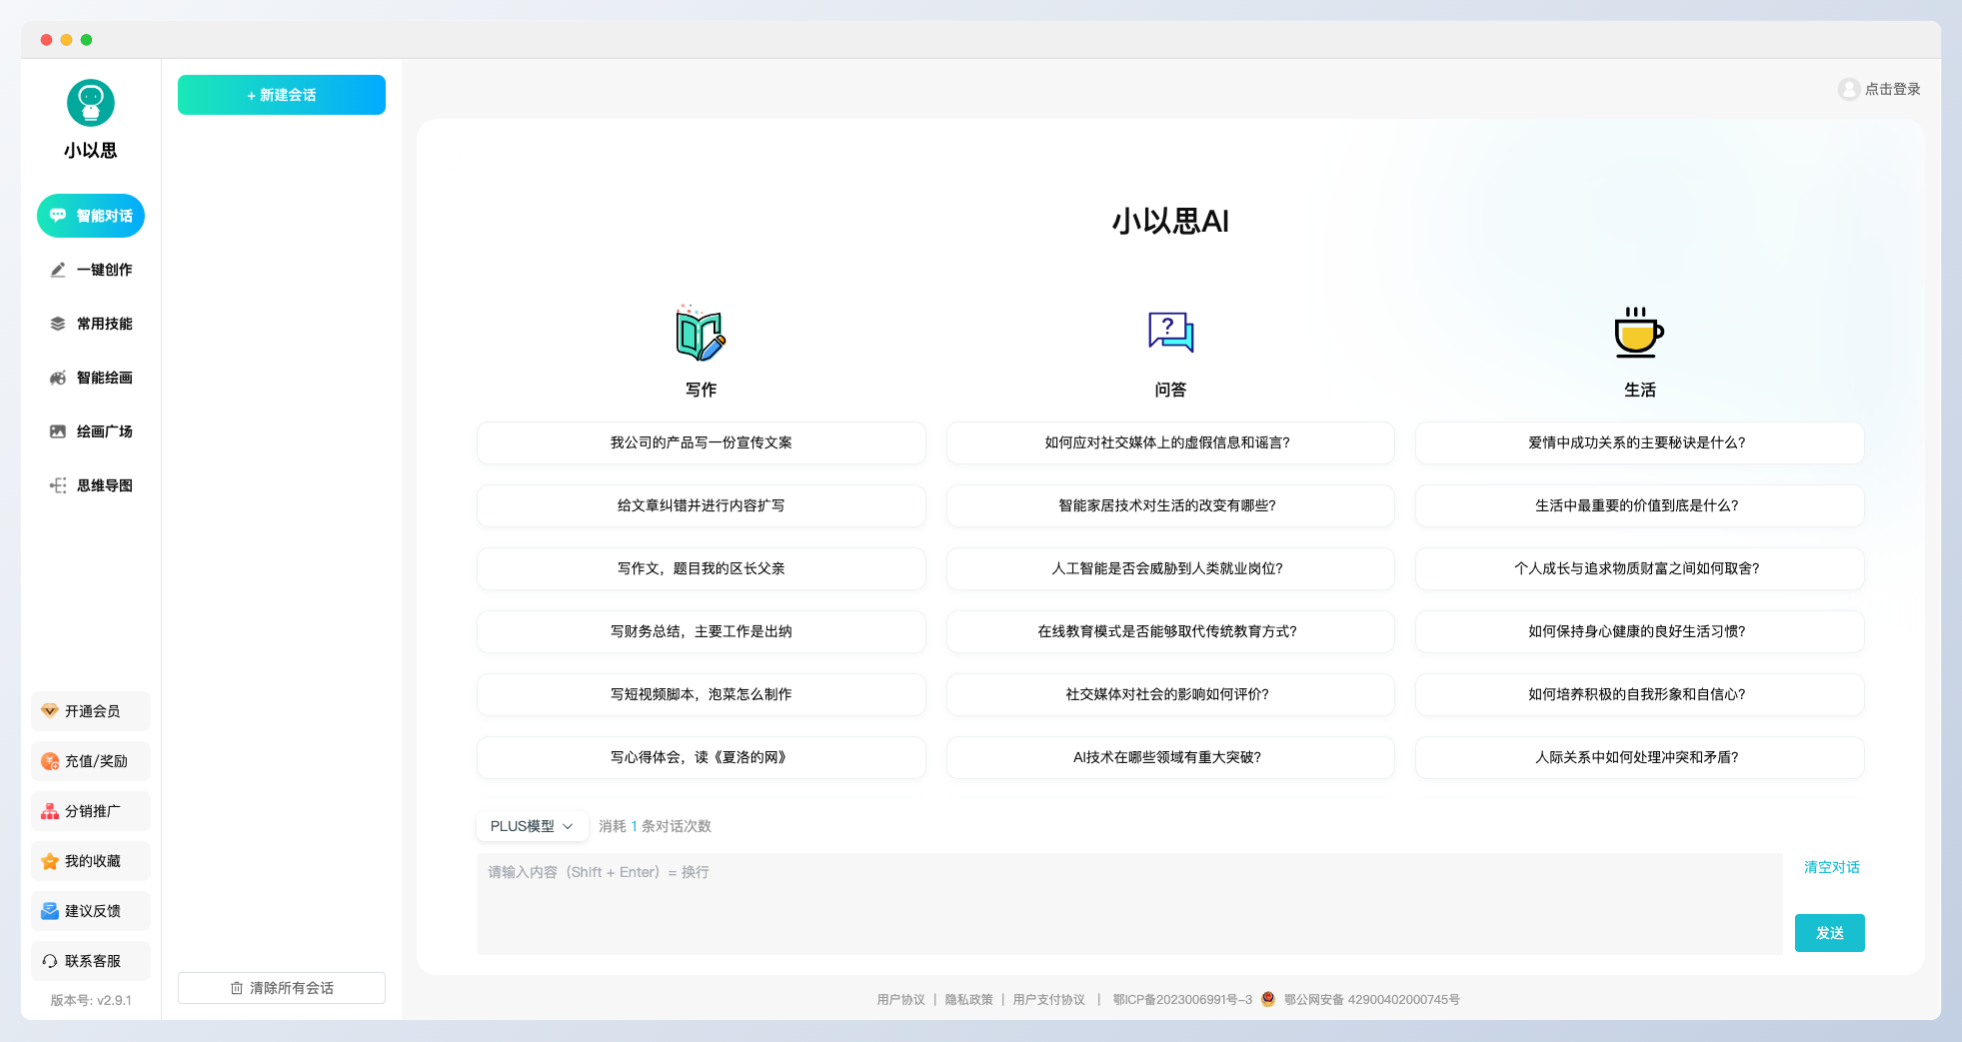Open the 开通会员 membership page
1962x1042 pixels.
(90, 711)
